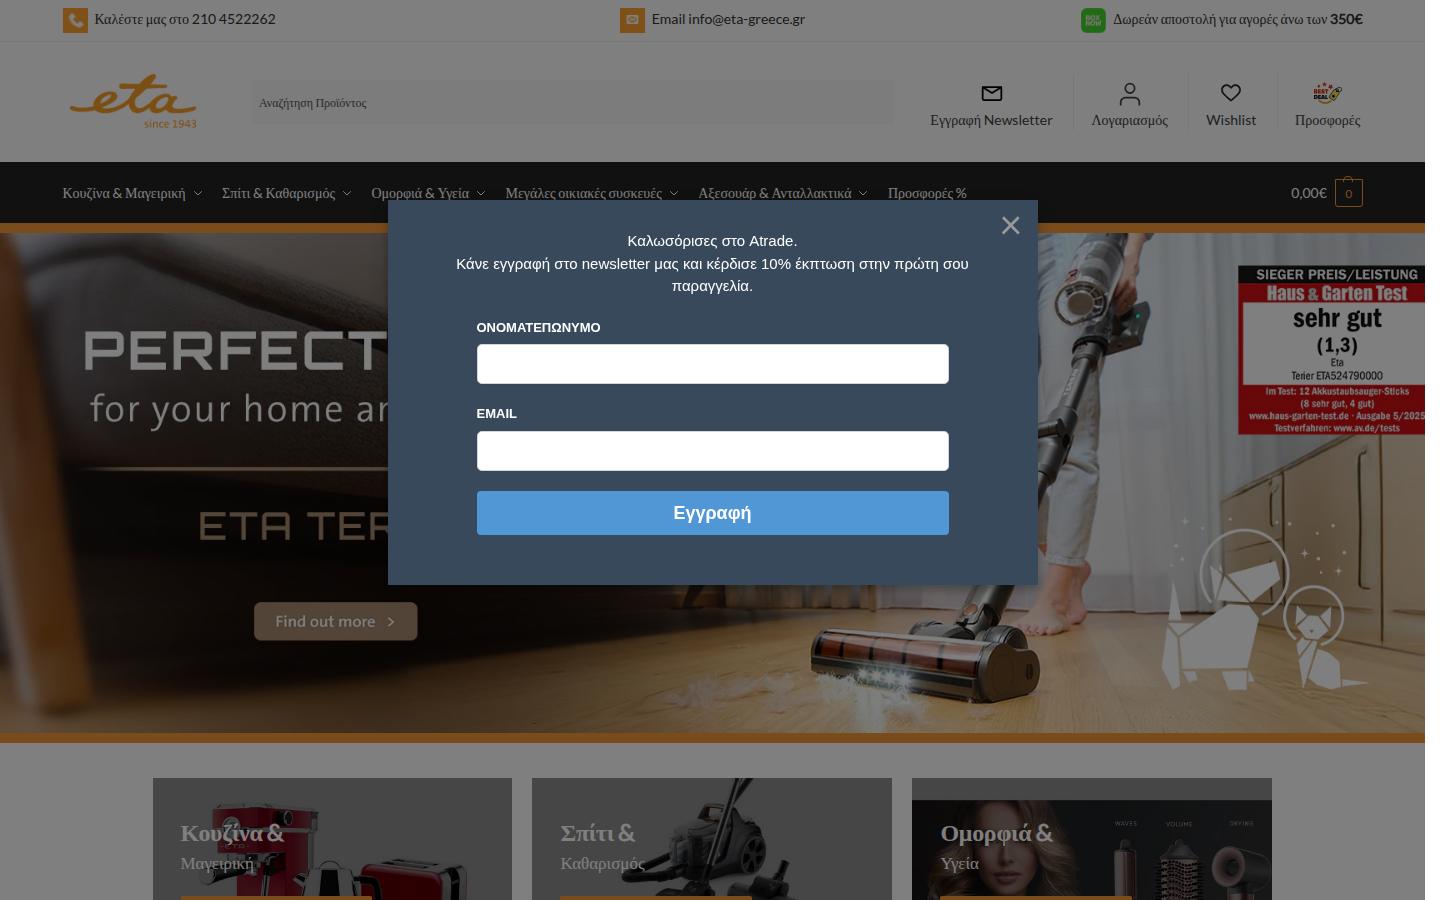This screenshot has height=900, width=1440.
Task: Click the Find out more banner button
Action: click(x=335, y=621)
